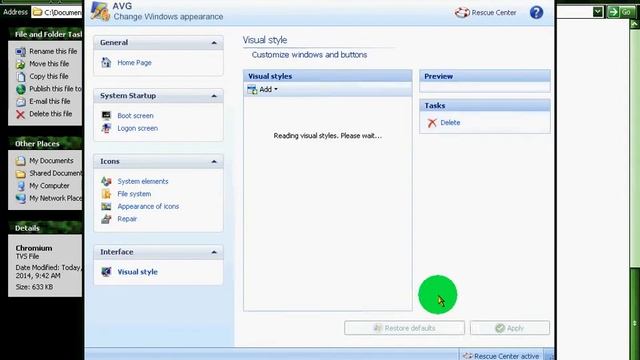Click Publish this file globe icon
This screenshot has width=640, height=360.
click(20, 89)
